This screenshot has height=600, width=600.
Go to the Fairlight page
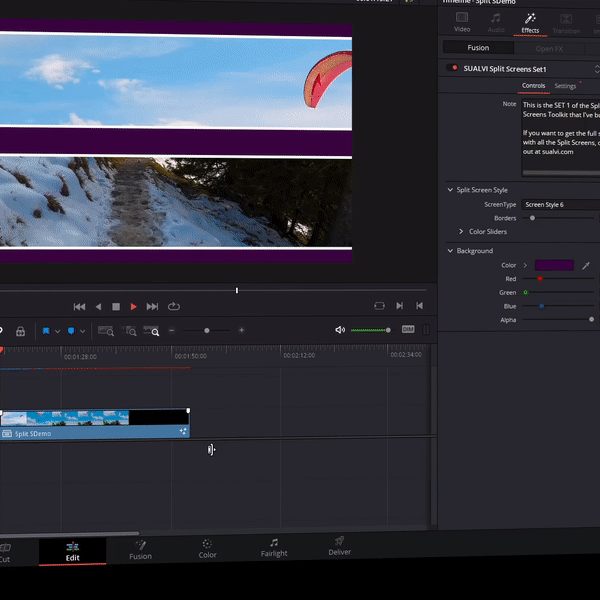[274, 548]
